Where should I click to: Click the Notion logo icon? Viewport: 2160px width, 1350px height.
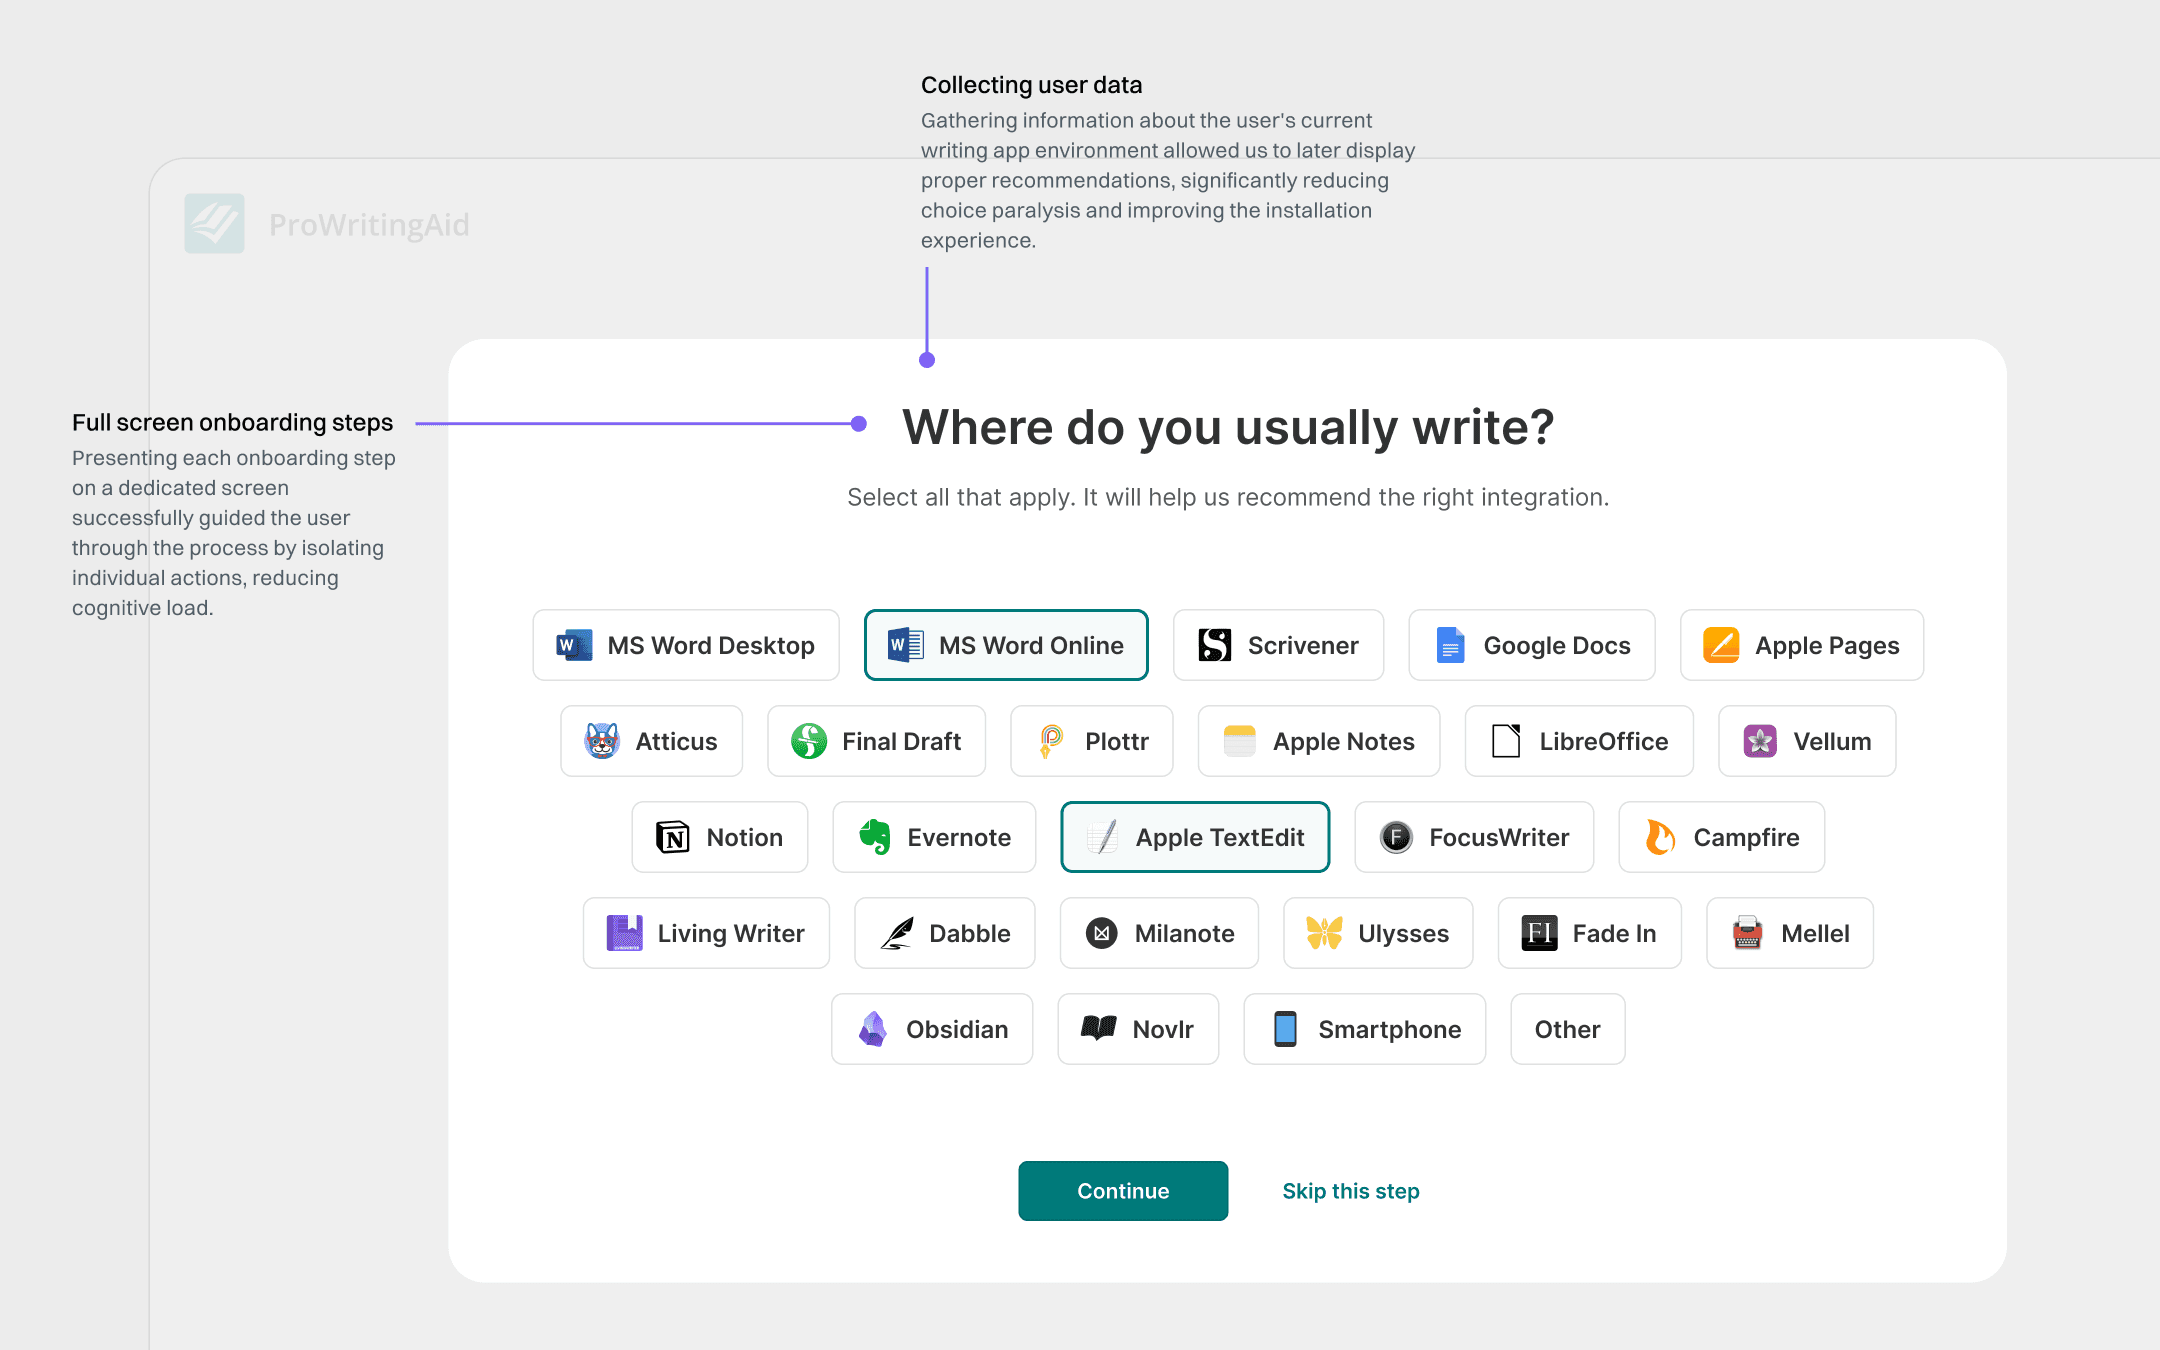point(672,837)
